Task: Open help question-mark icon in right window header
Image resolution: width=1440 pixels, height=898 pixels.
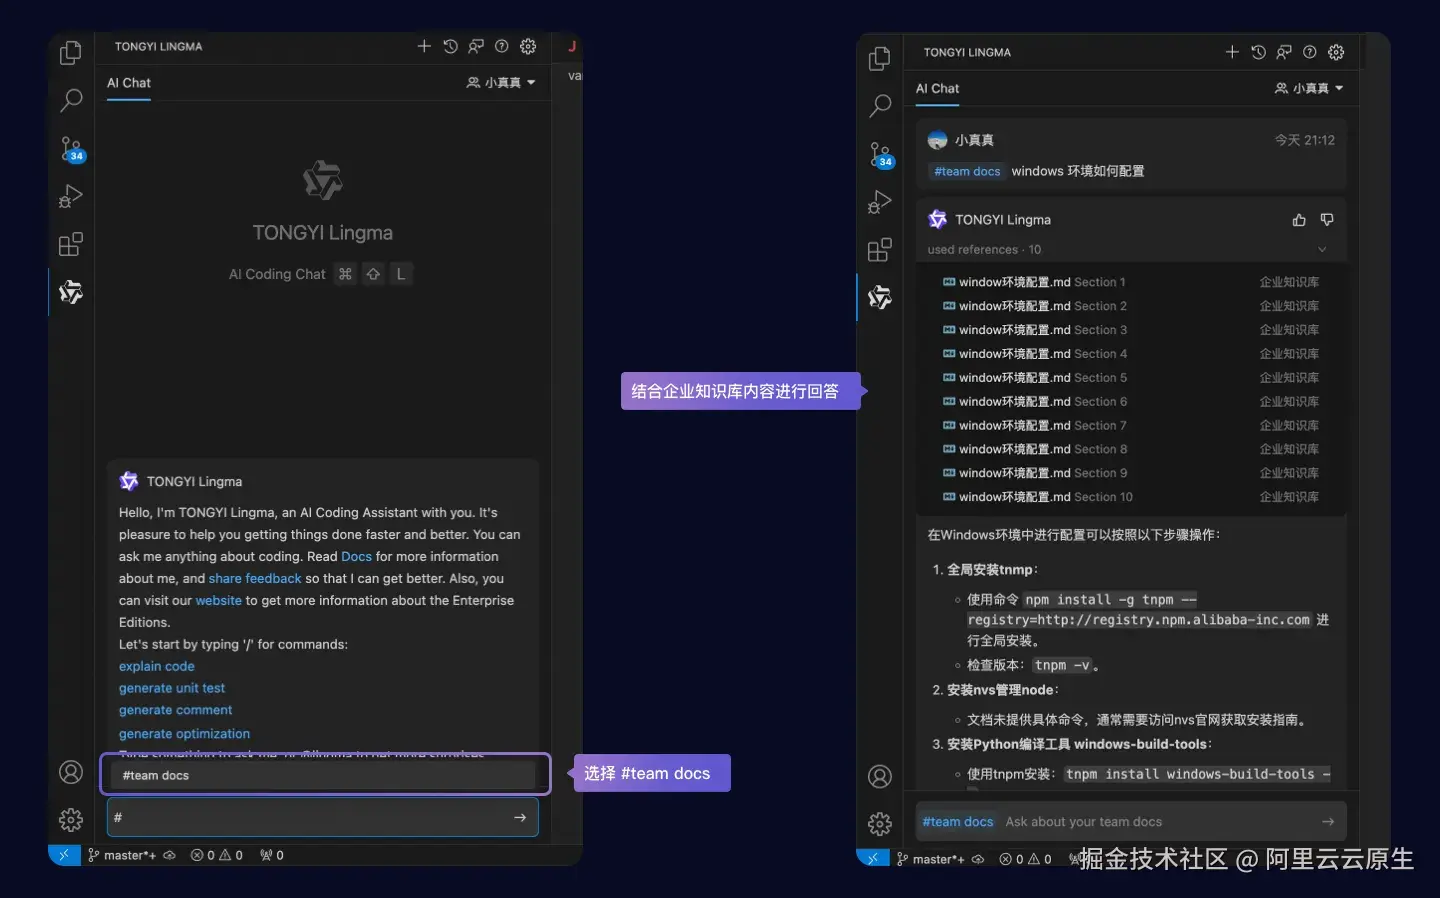Action: point(1310,52)
